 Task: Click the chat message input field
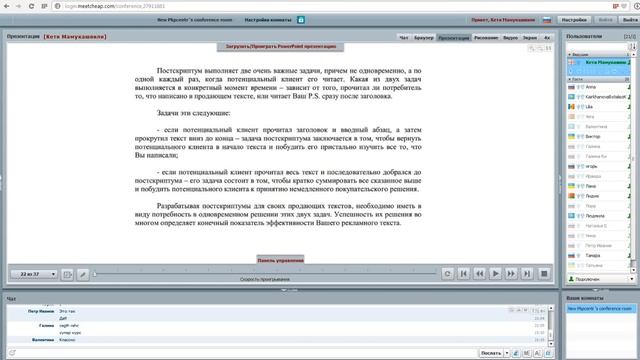pyautogui.click(x=247, y=353)
